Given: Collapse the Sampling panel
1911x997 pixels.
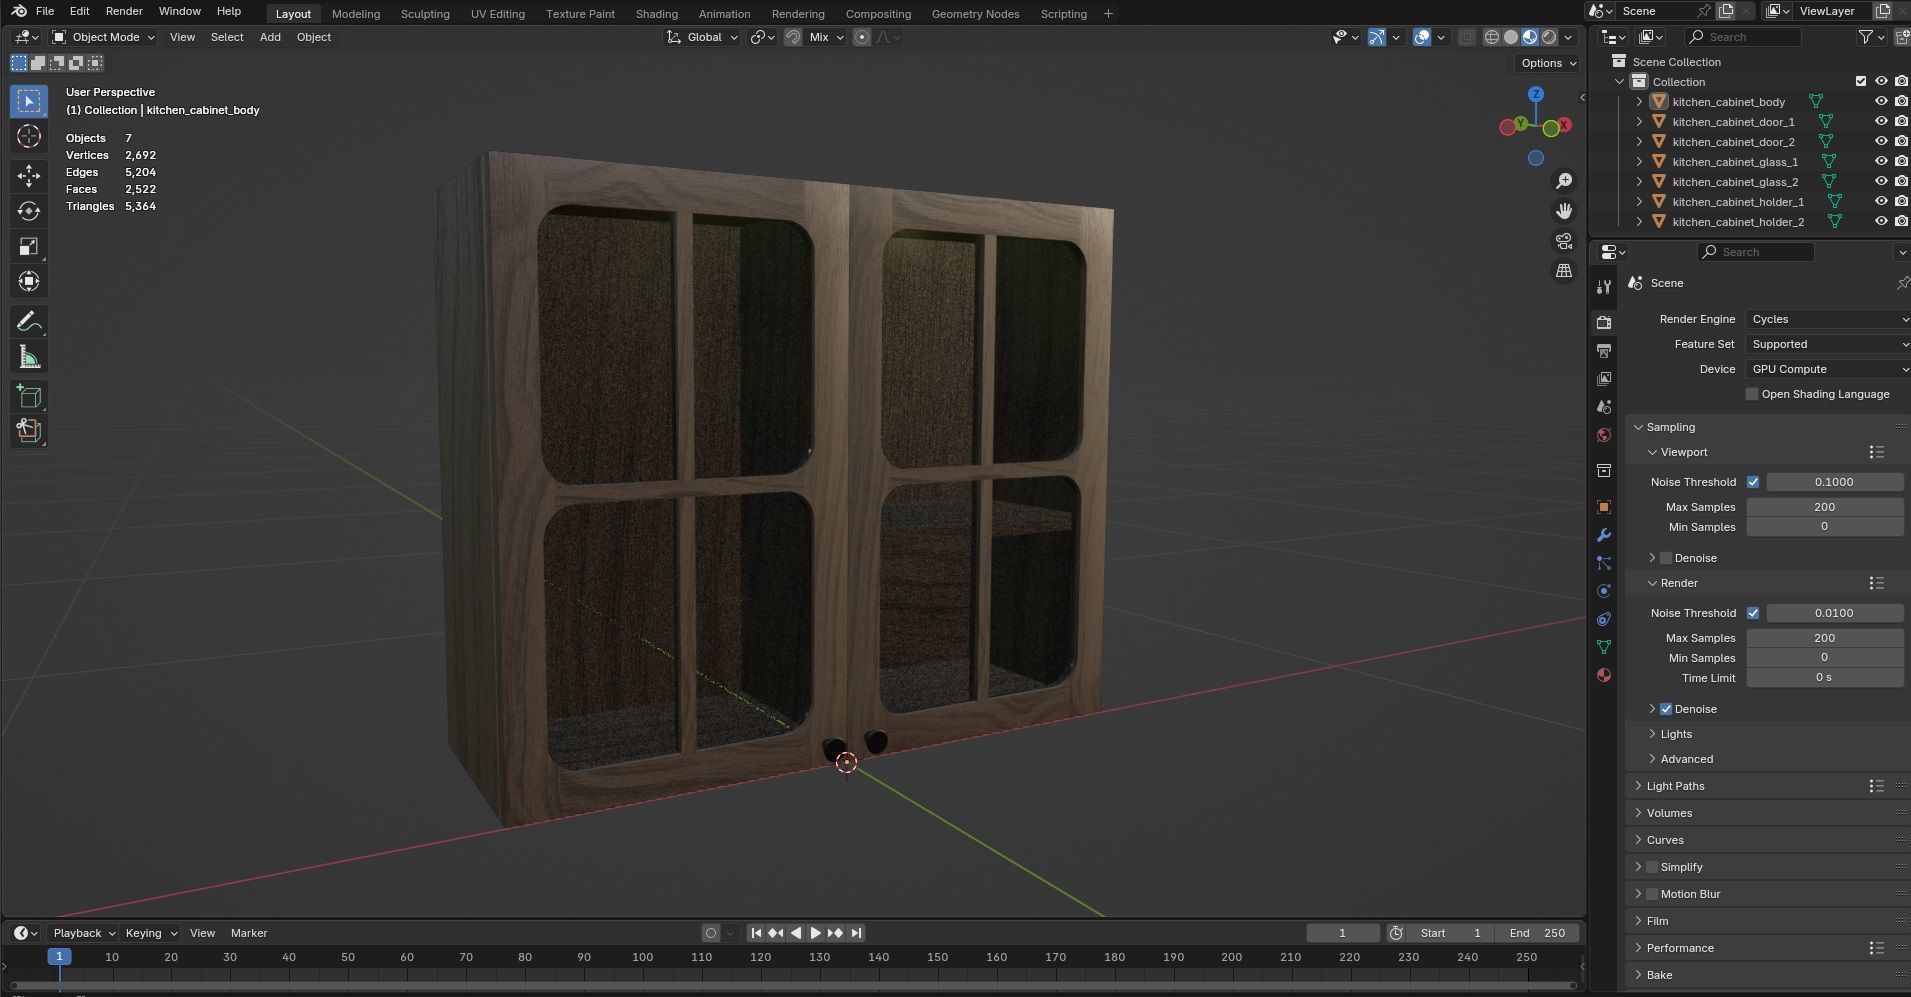Looking at the screenshot, I should click(x=1670, y=427).
